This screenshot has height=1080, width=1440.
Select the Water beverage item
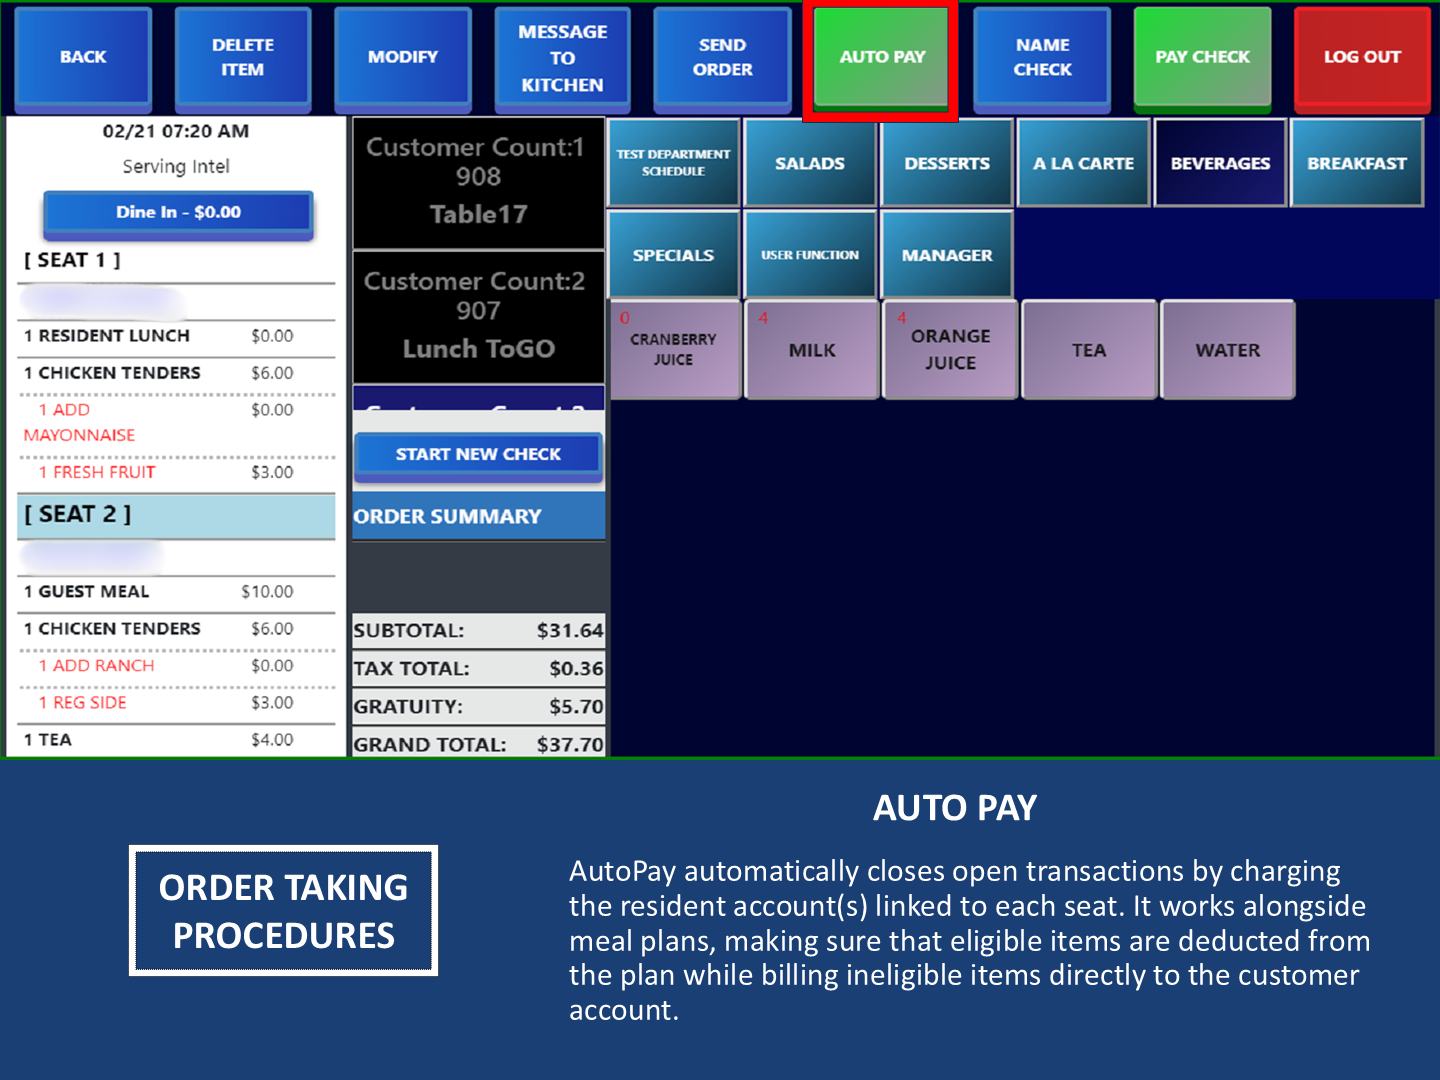[1228, 350]
